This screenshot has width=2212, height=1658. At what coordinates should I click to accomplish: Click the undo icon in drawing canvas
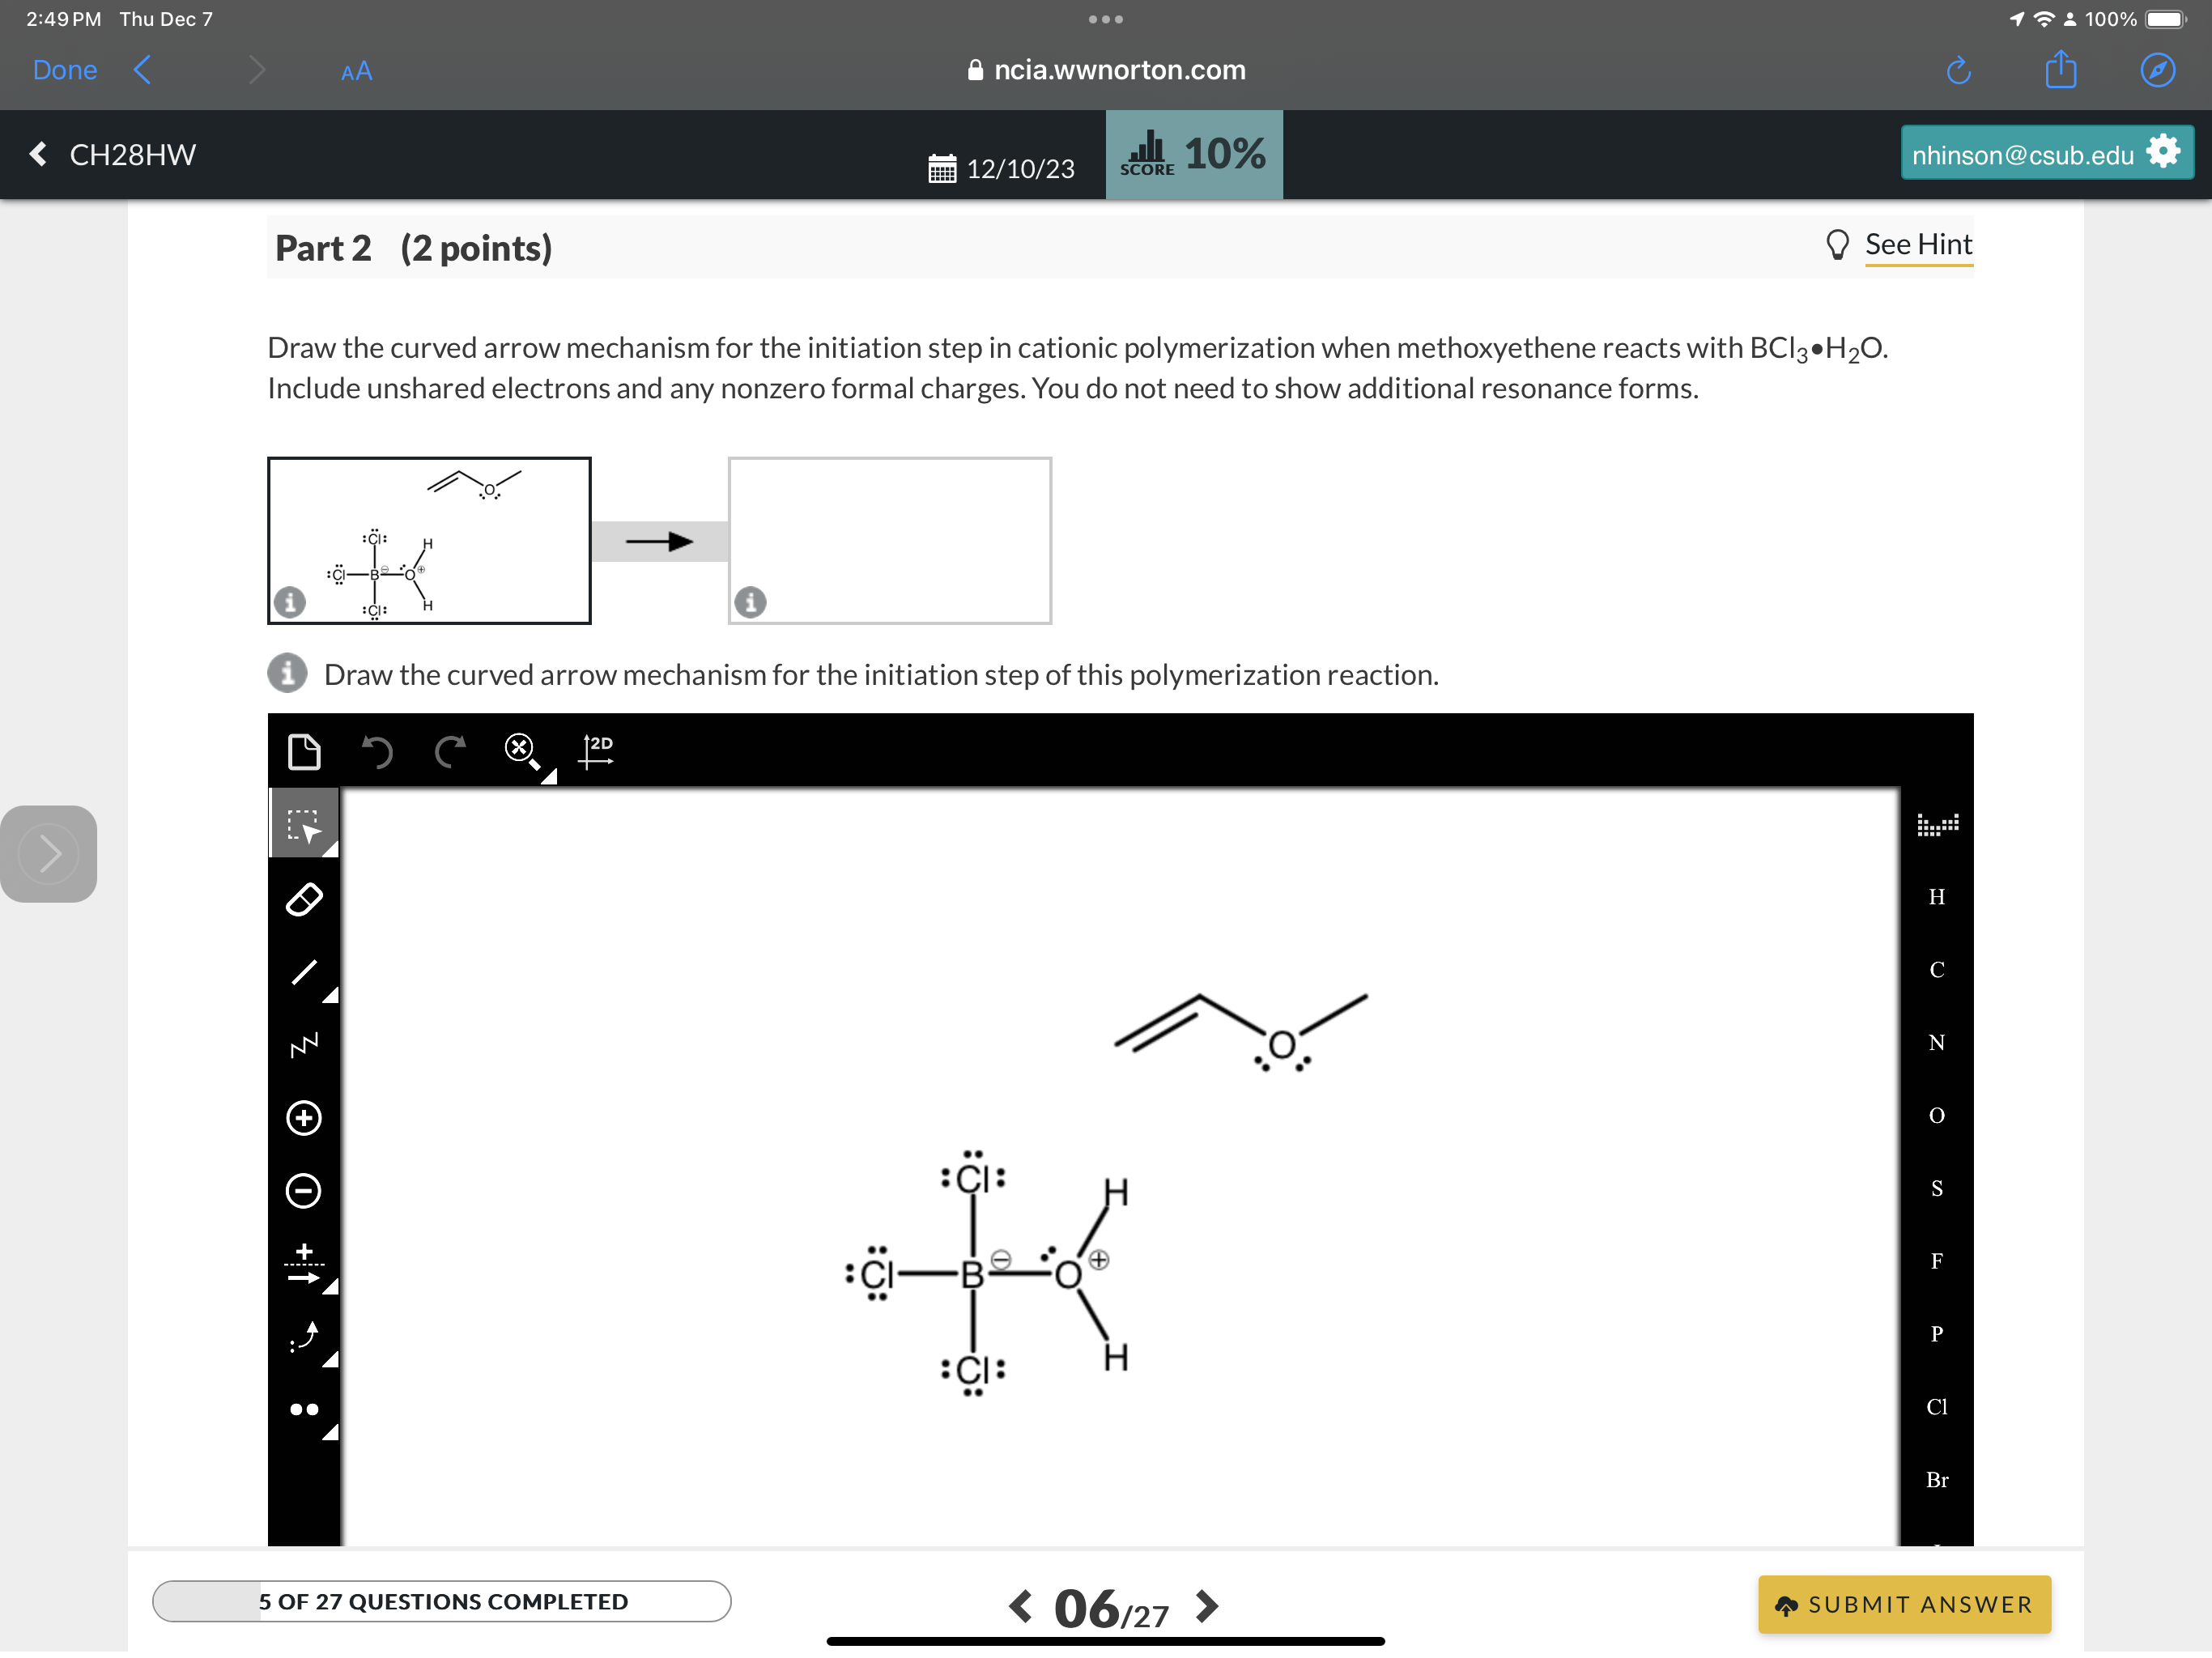click(x=377, y=751)
